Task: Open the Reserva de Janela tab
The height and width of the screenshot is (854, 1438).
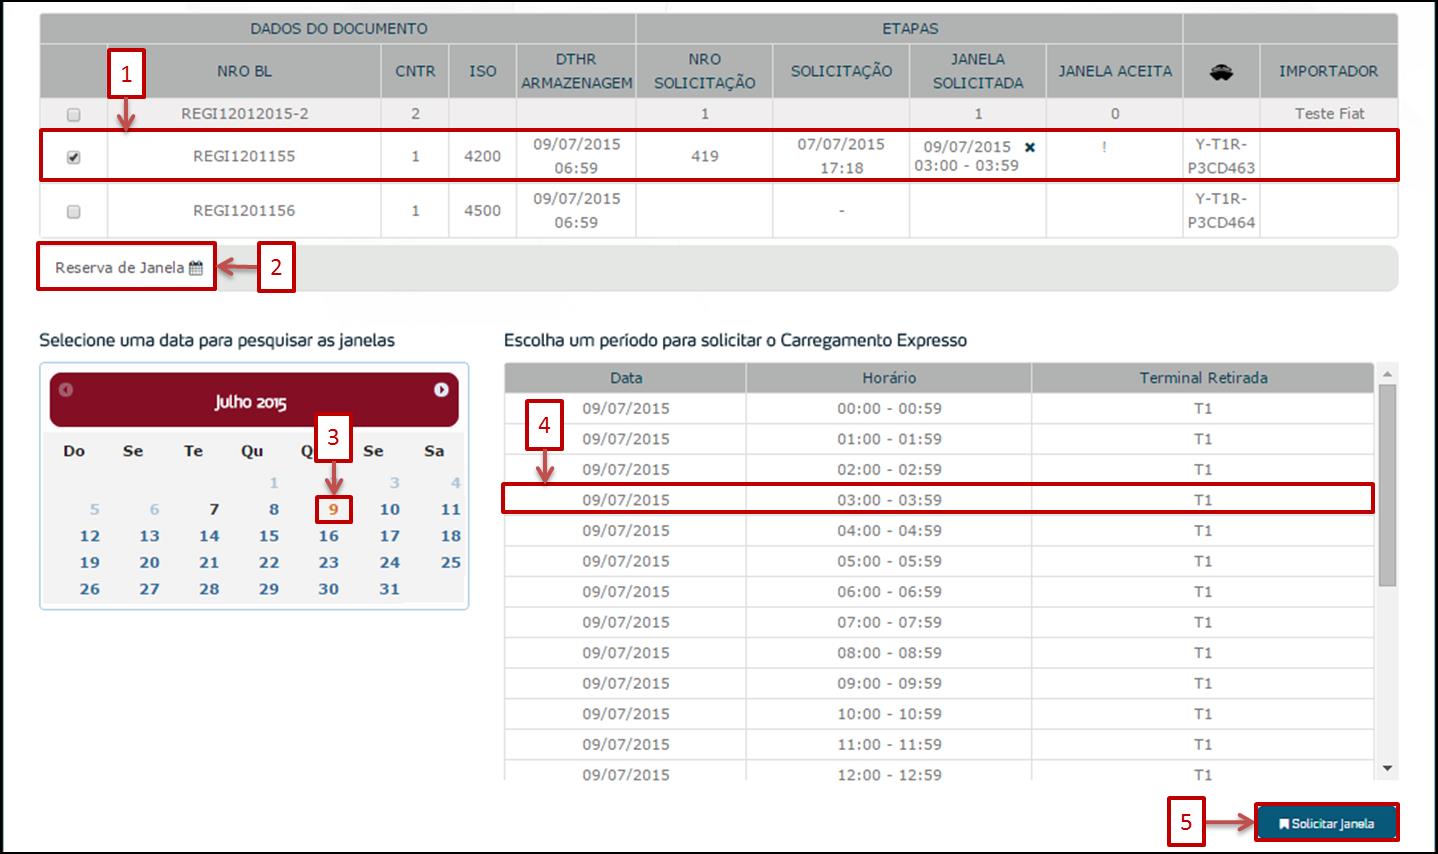Action: (x=127, y=268)
